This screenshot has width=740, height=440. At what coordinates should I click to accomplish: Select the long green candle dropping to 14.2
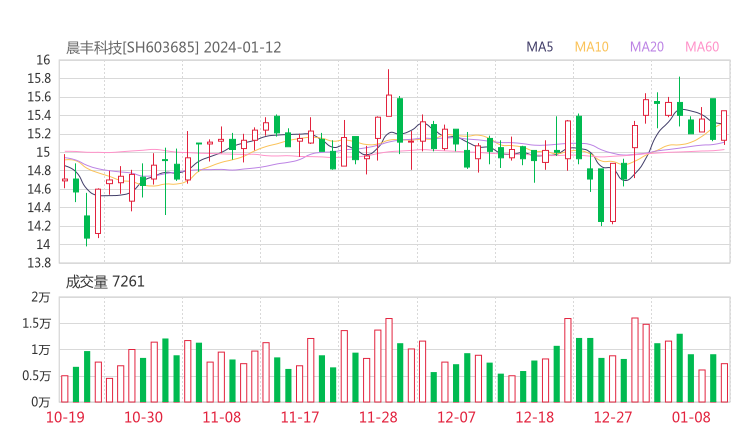click(x=601, y=195)
